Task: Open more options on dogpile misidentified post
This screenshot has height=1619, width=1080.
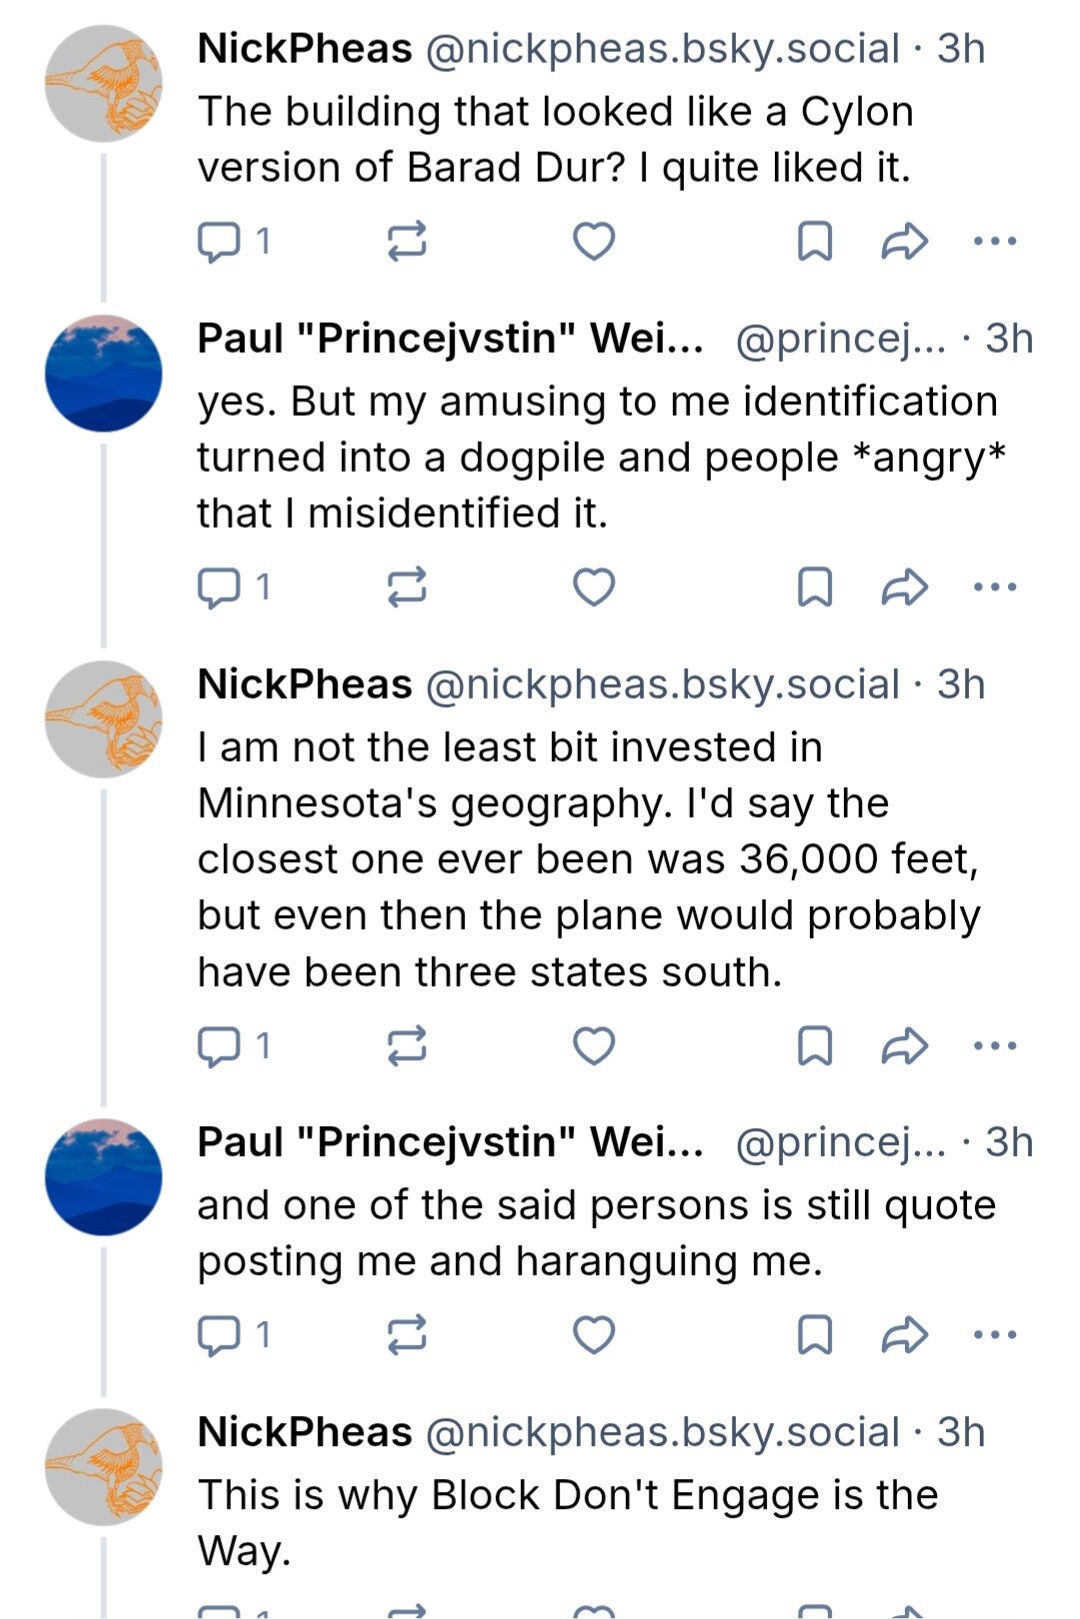Action: 995,587
